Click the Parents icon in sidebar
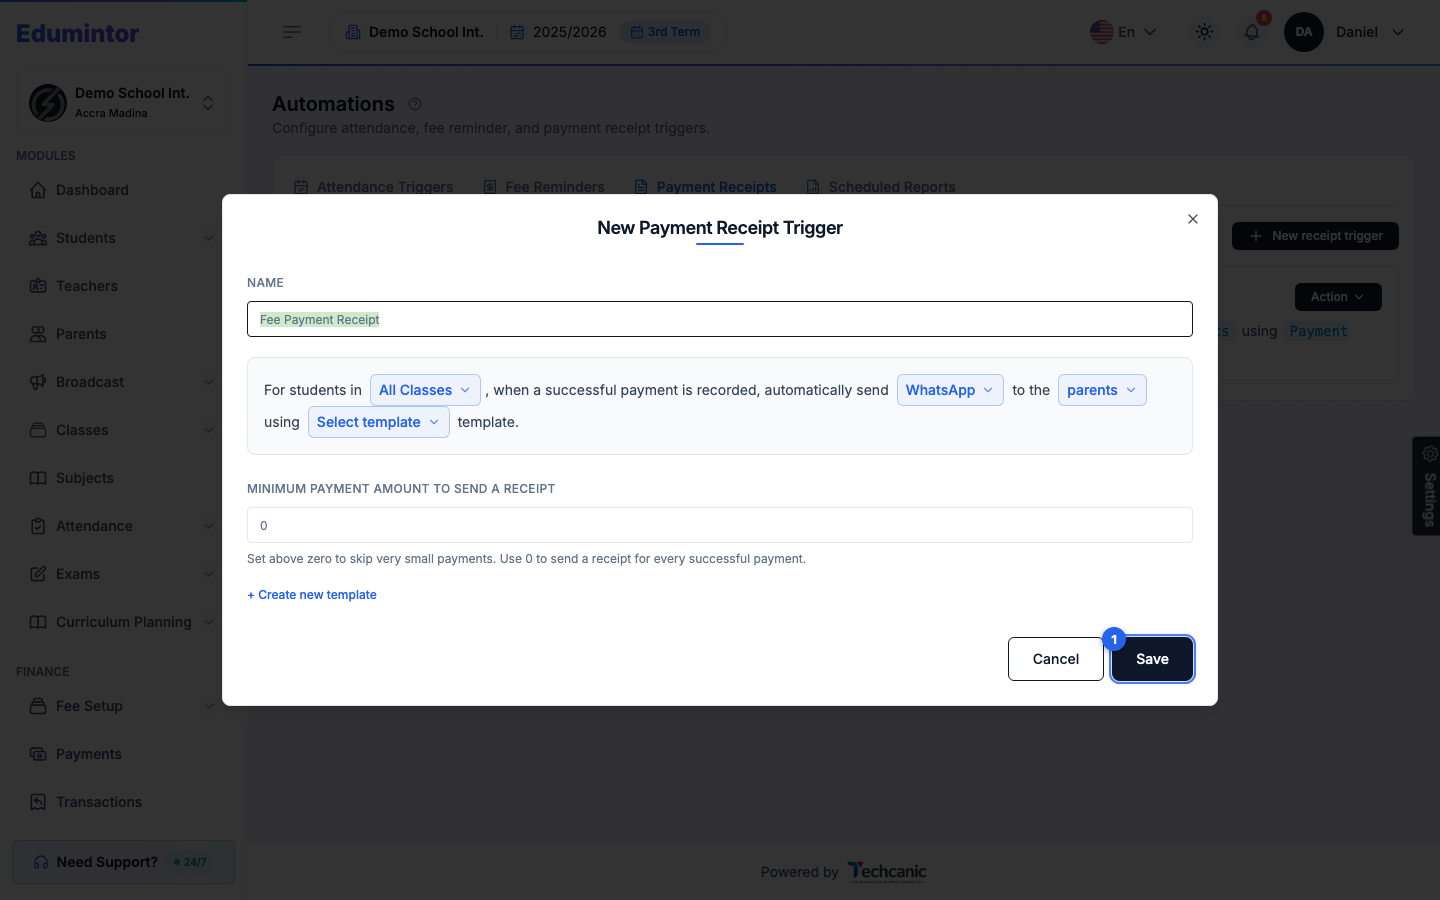Viewport: 1440px width, 900px height. pos(38,334)
